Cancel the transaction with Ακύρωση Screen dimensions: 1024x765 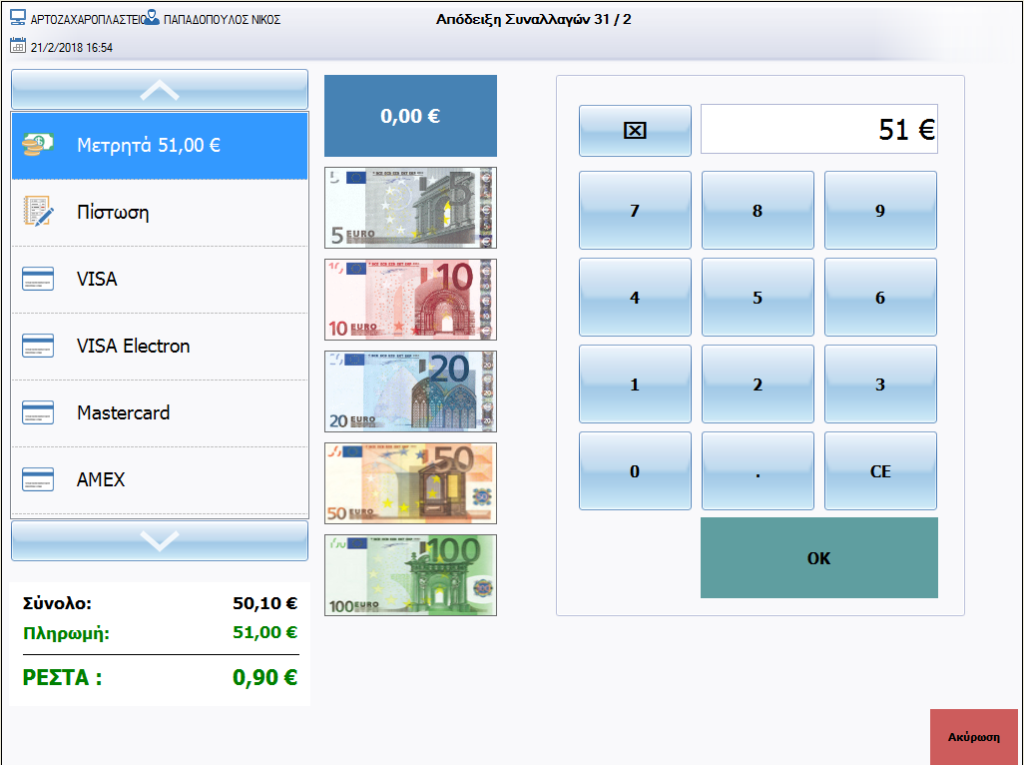(974, 736)
